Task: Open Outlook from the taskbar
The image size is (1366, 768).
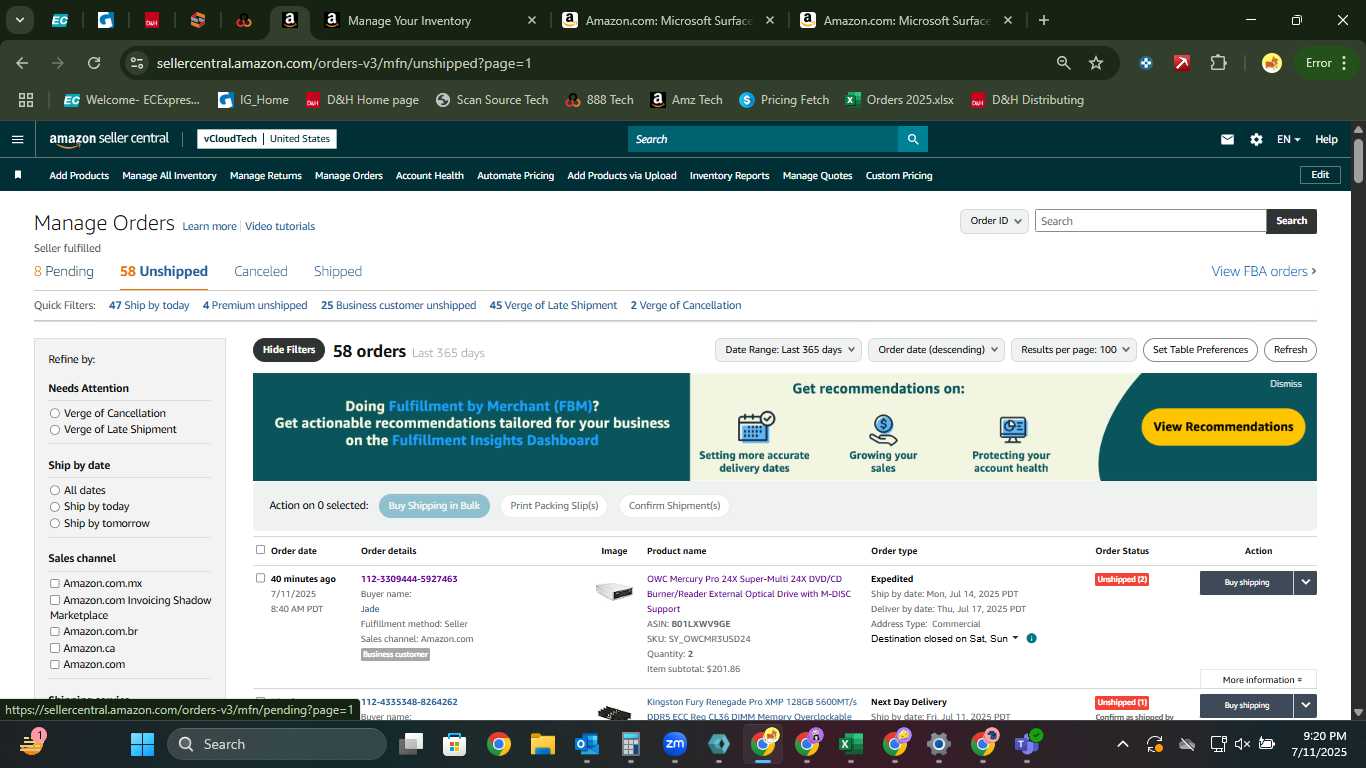Action: click(587, 744)
